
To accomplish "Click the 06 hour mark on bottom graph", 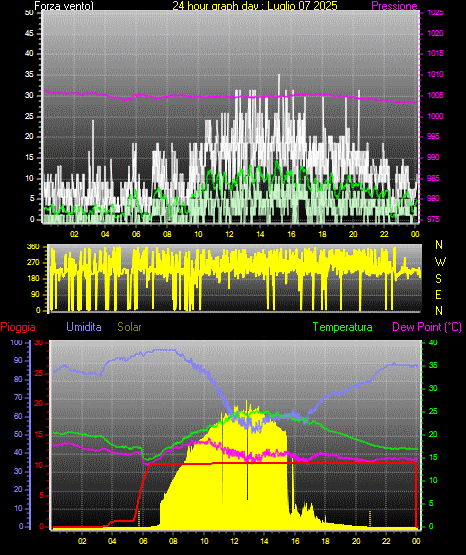I will point(143,541).
